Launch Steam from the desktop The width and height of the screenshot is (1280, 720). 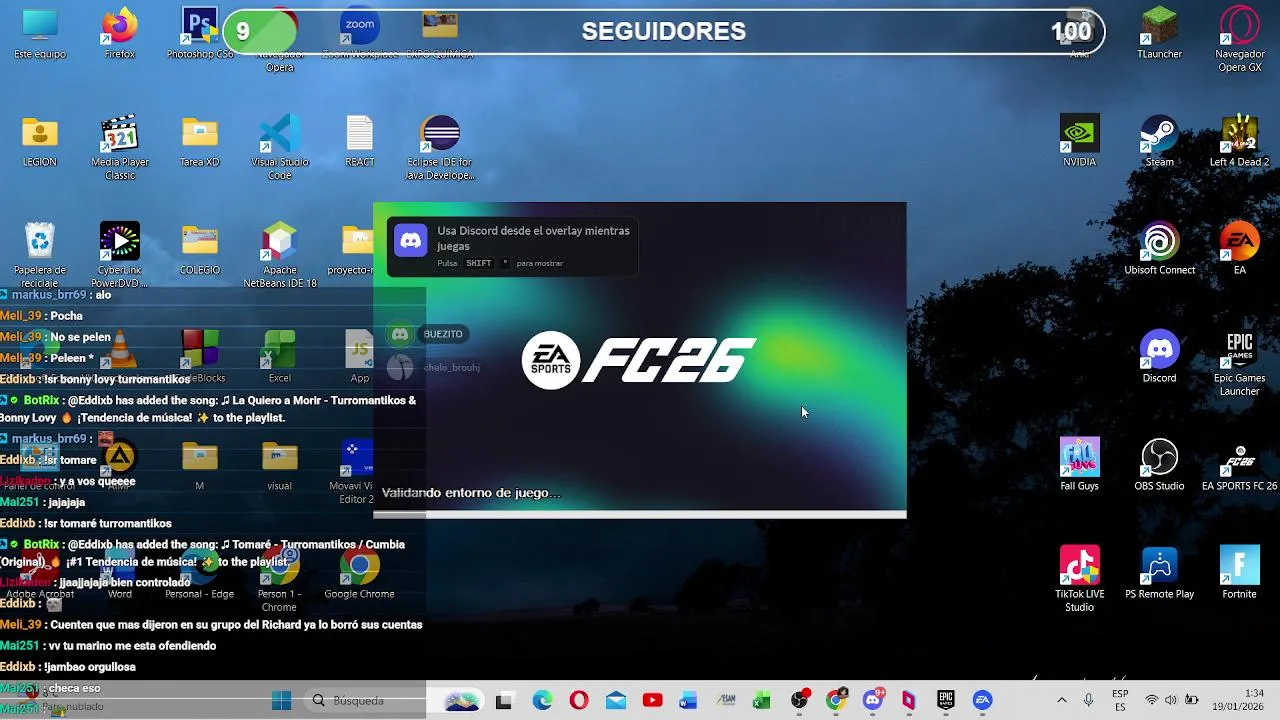pos(1160,142)
